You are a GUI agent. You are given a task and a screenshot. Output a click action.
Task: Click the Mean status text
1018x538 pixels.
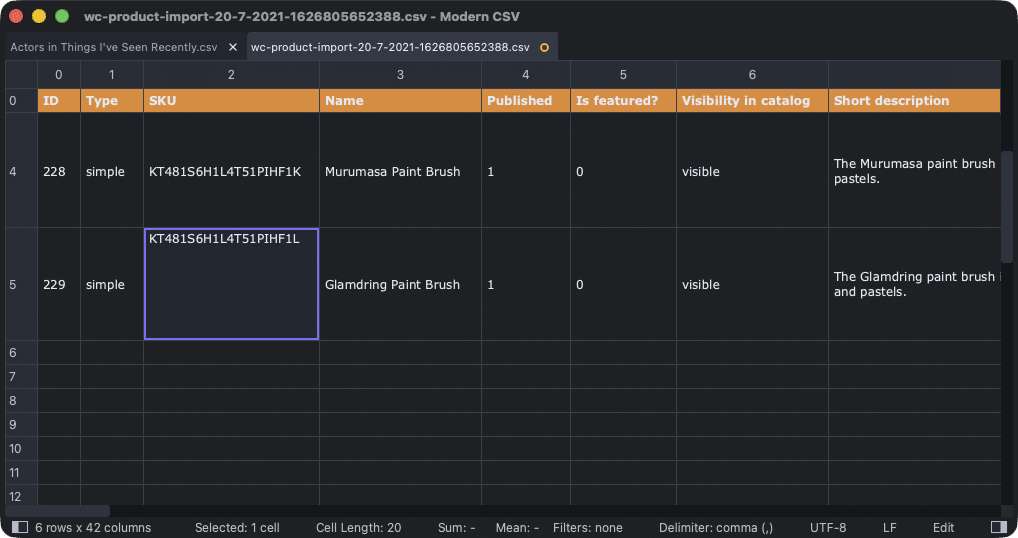pyautogui.click(x=517, y=528)
